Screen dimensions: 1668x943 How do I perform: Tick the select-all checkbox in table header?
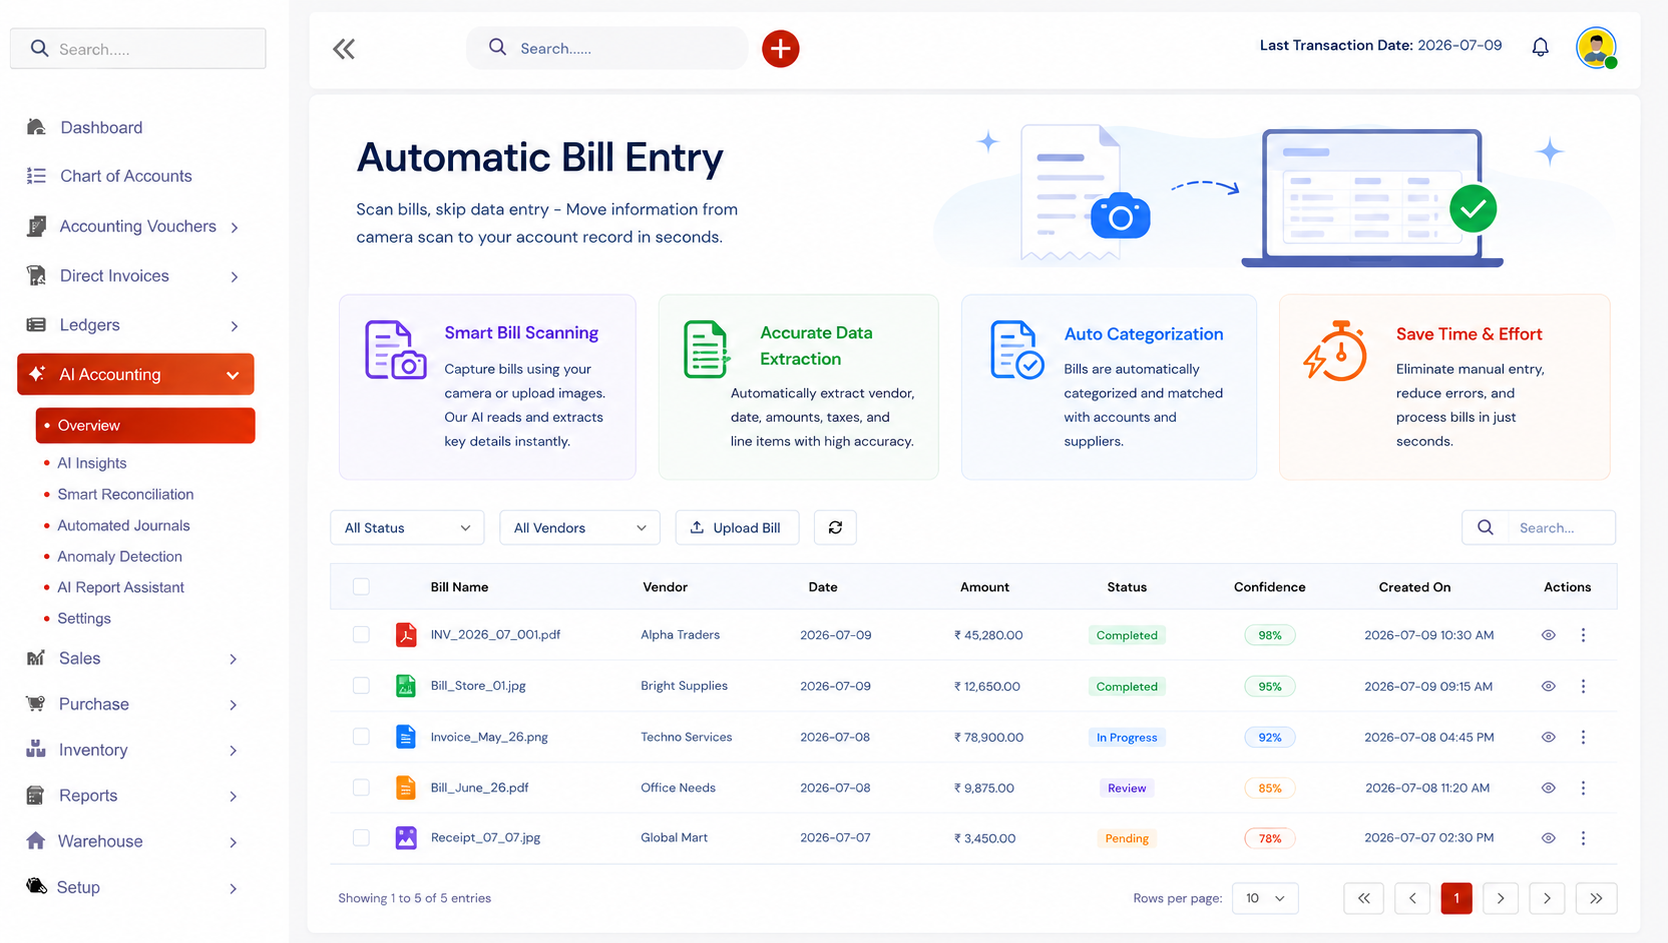(x=361, y=587)
